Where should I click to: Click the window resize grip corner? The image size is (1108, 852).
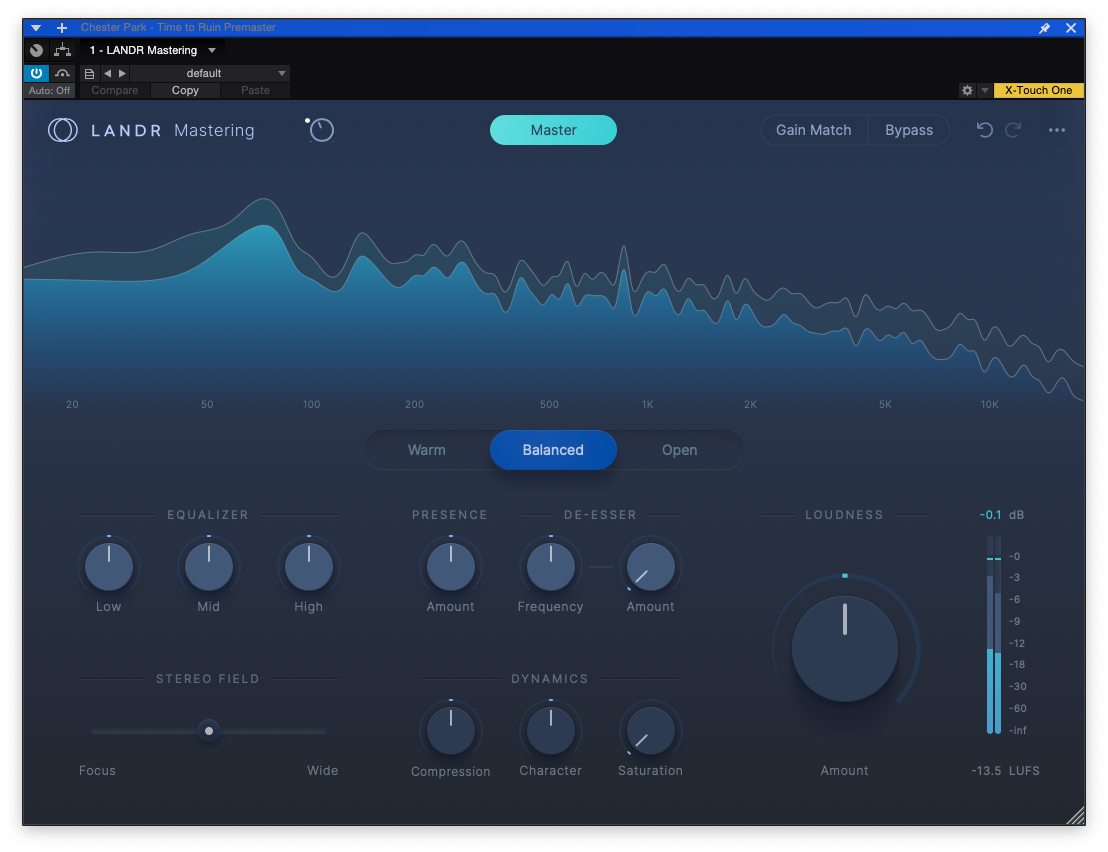[1075, 816]
